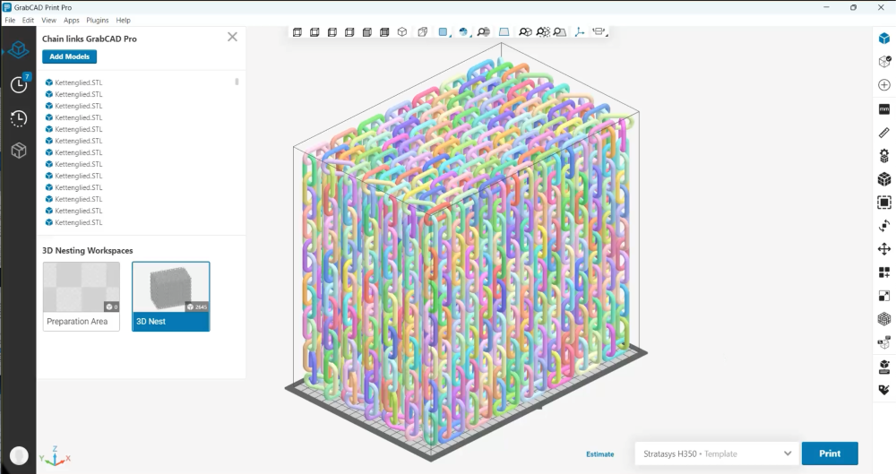Click the Estimate link
896x474 pixels.
(600, 454)
